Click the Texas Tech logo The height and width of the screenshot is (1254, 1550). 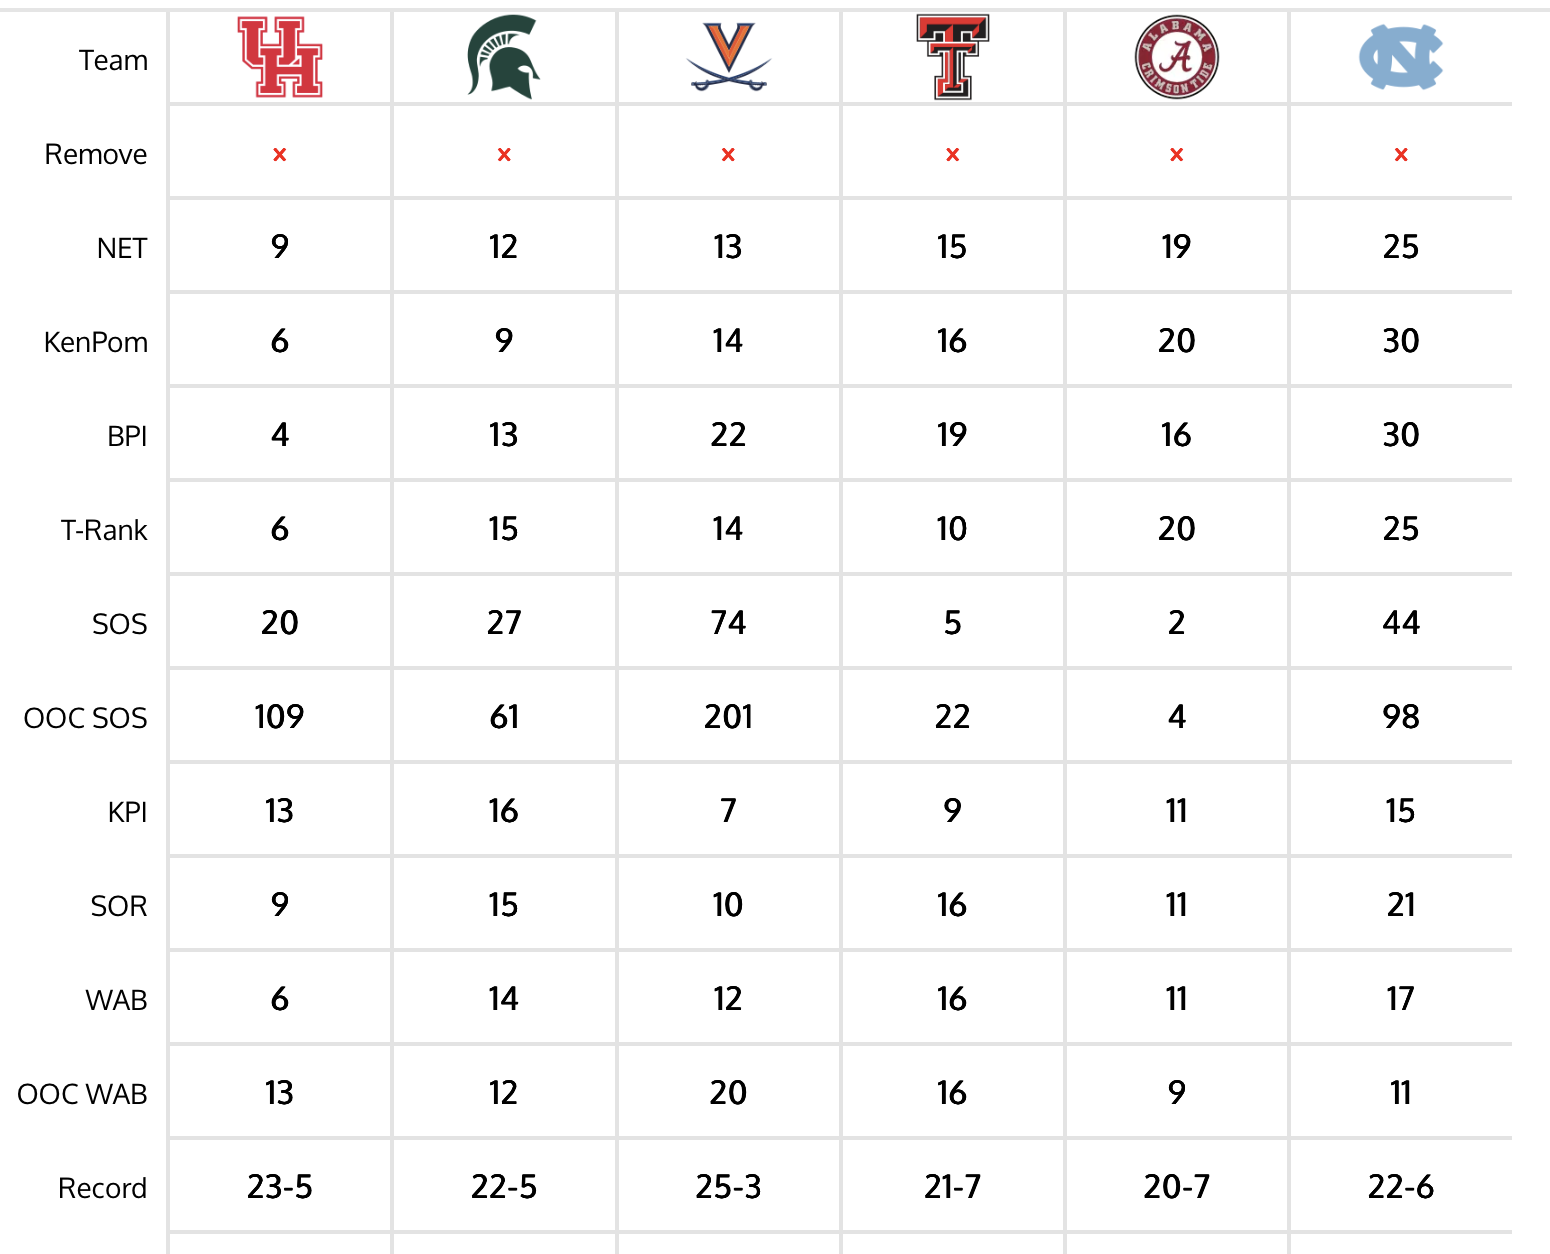[x=952, y=58]
